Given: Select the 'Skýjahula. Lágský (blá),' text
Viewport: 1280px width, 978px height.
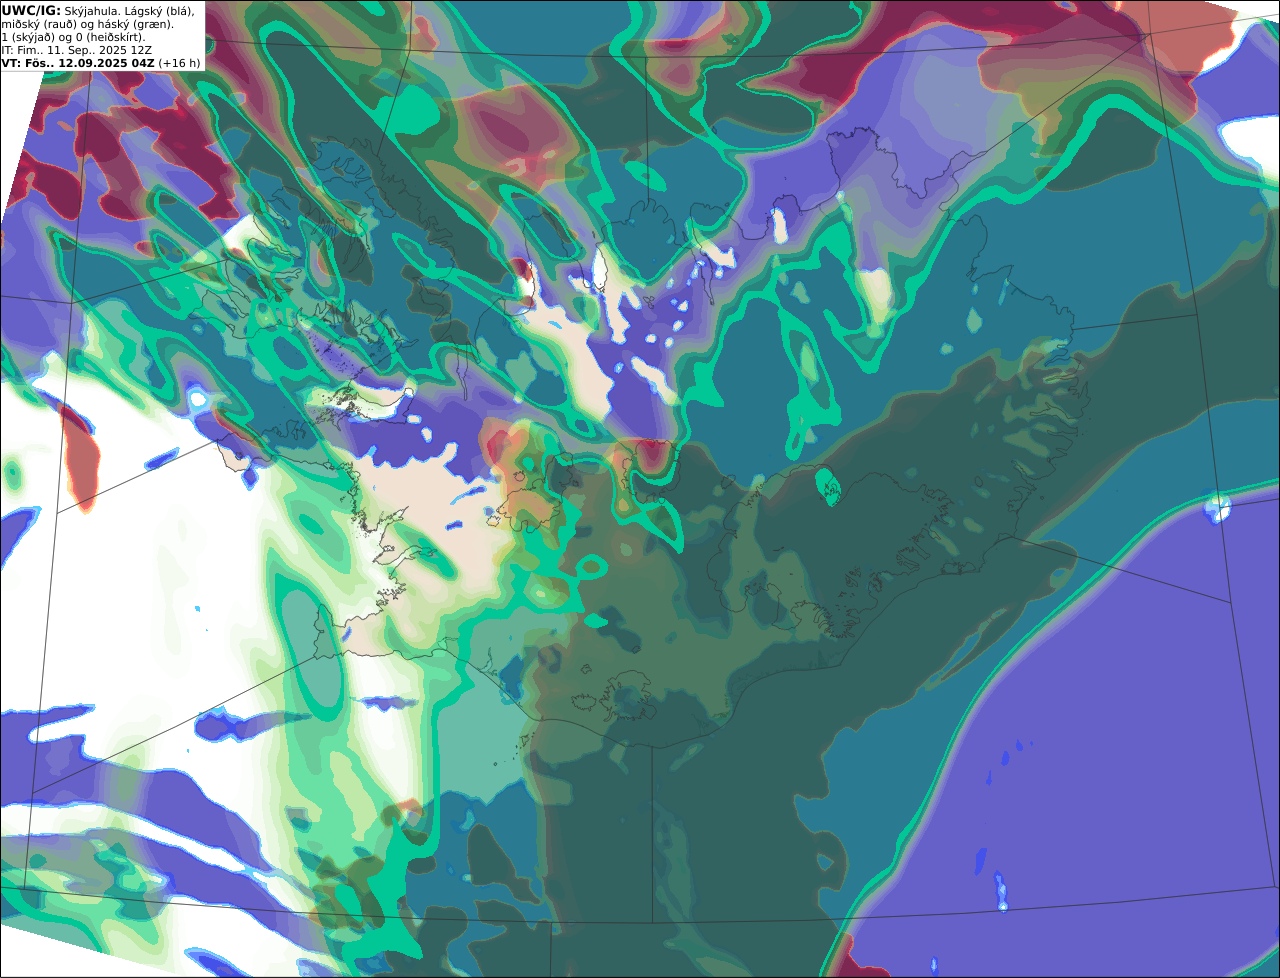Looking at the screenshot, I should [129, 11].
